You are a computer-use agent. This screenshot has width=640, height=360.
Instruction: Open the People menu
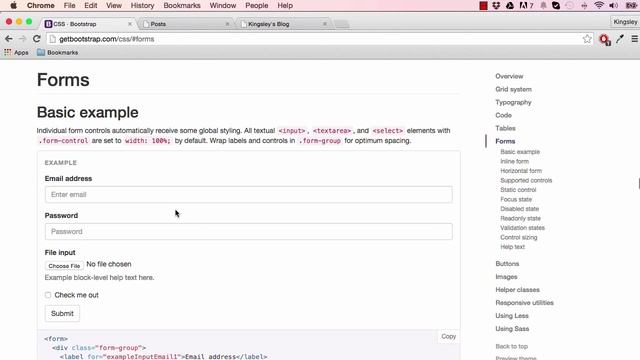click(x=256, y=6)
